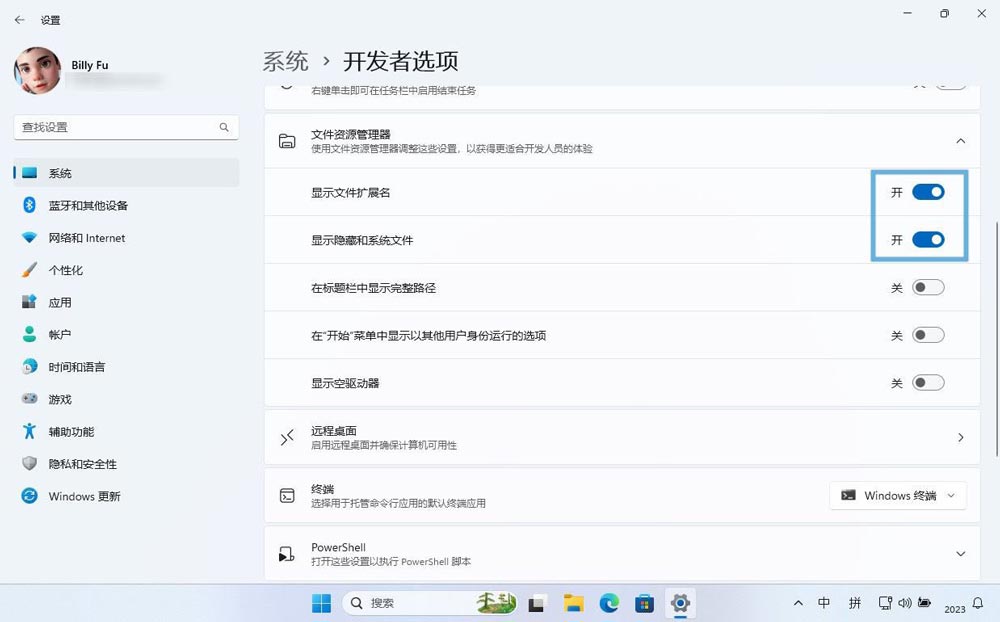Open the 网络和 Internet sidebar section
This screenshot has width=1000, height=622.
[x=86, y=238]
